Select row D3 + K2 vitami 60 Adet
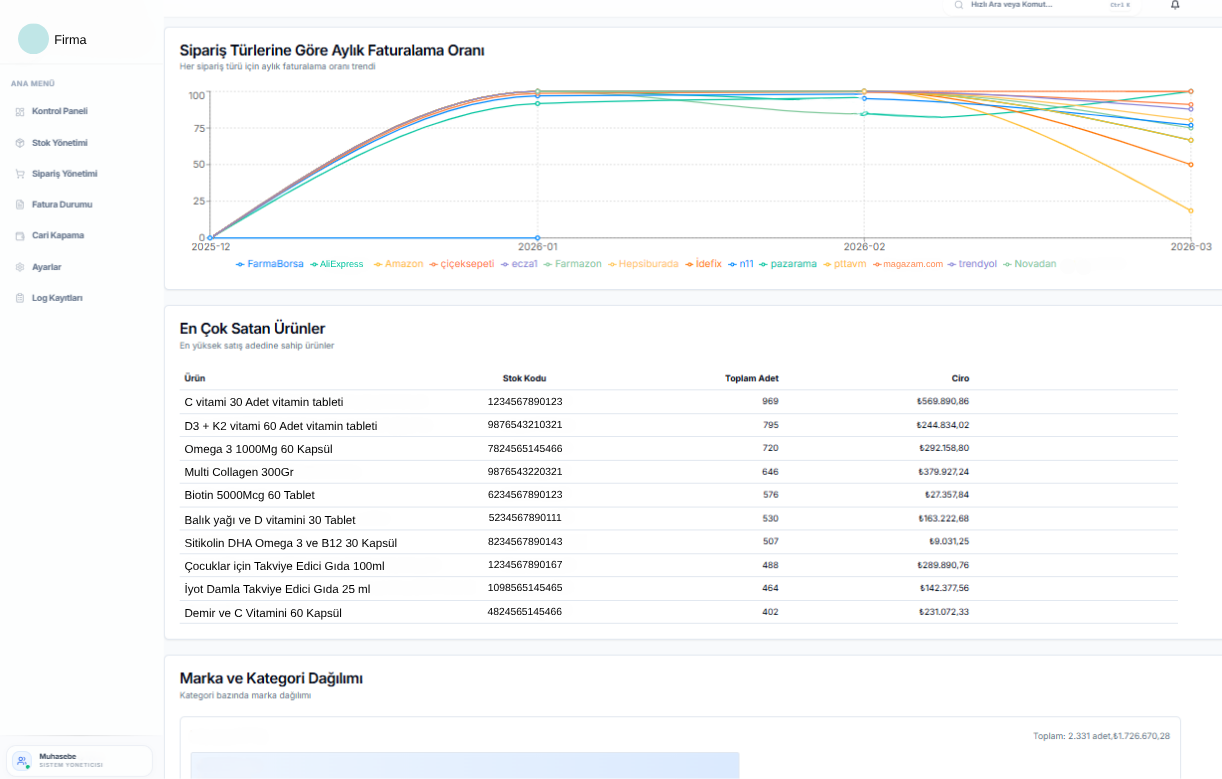1222x779 pixels. [x=679, y=426]
